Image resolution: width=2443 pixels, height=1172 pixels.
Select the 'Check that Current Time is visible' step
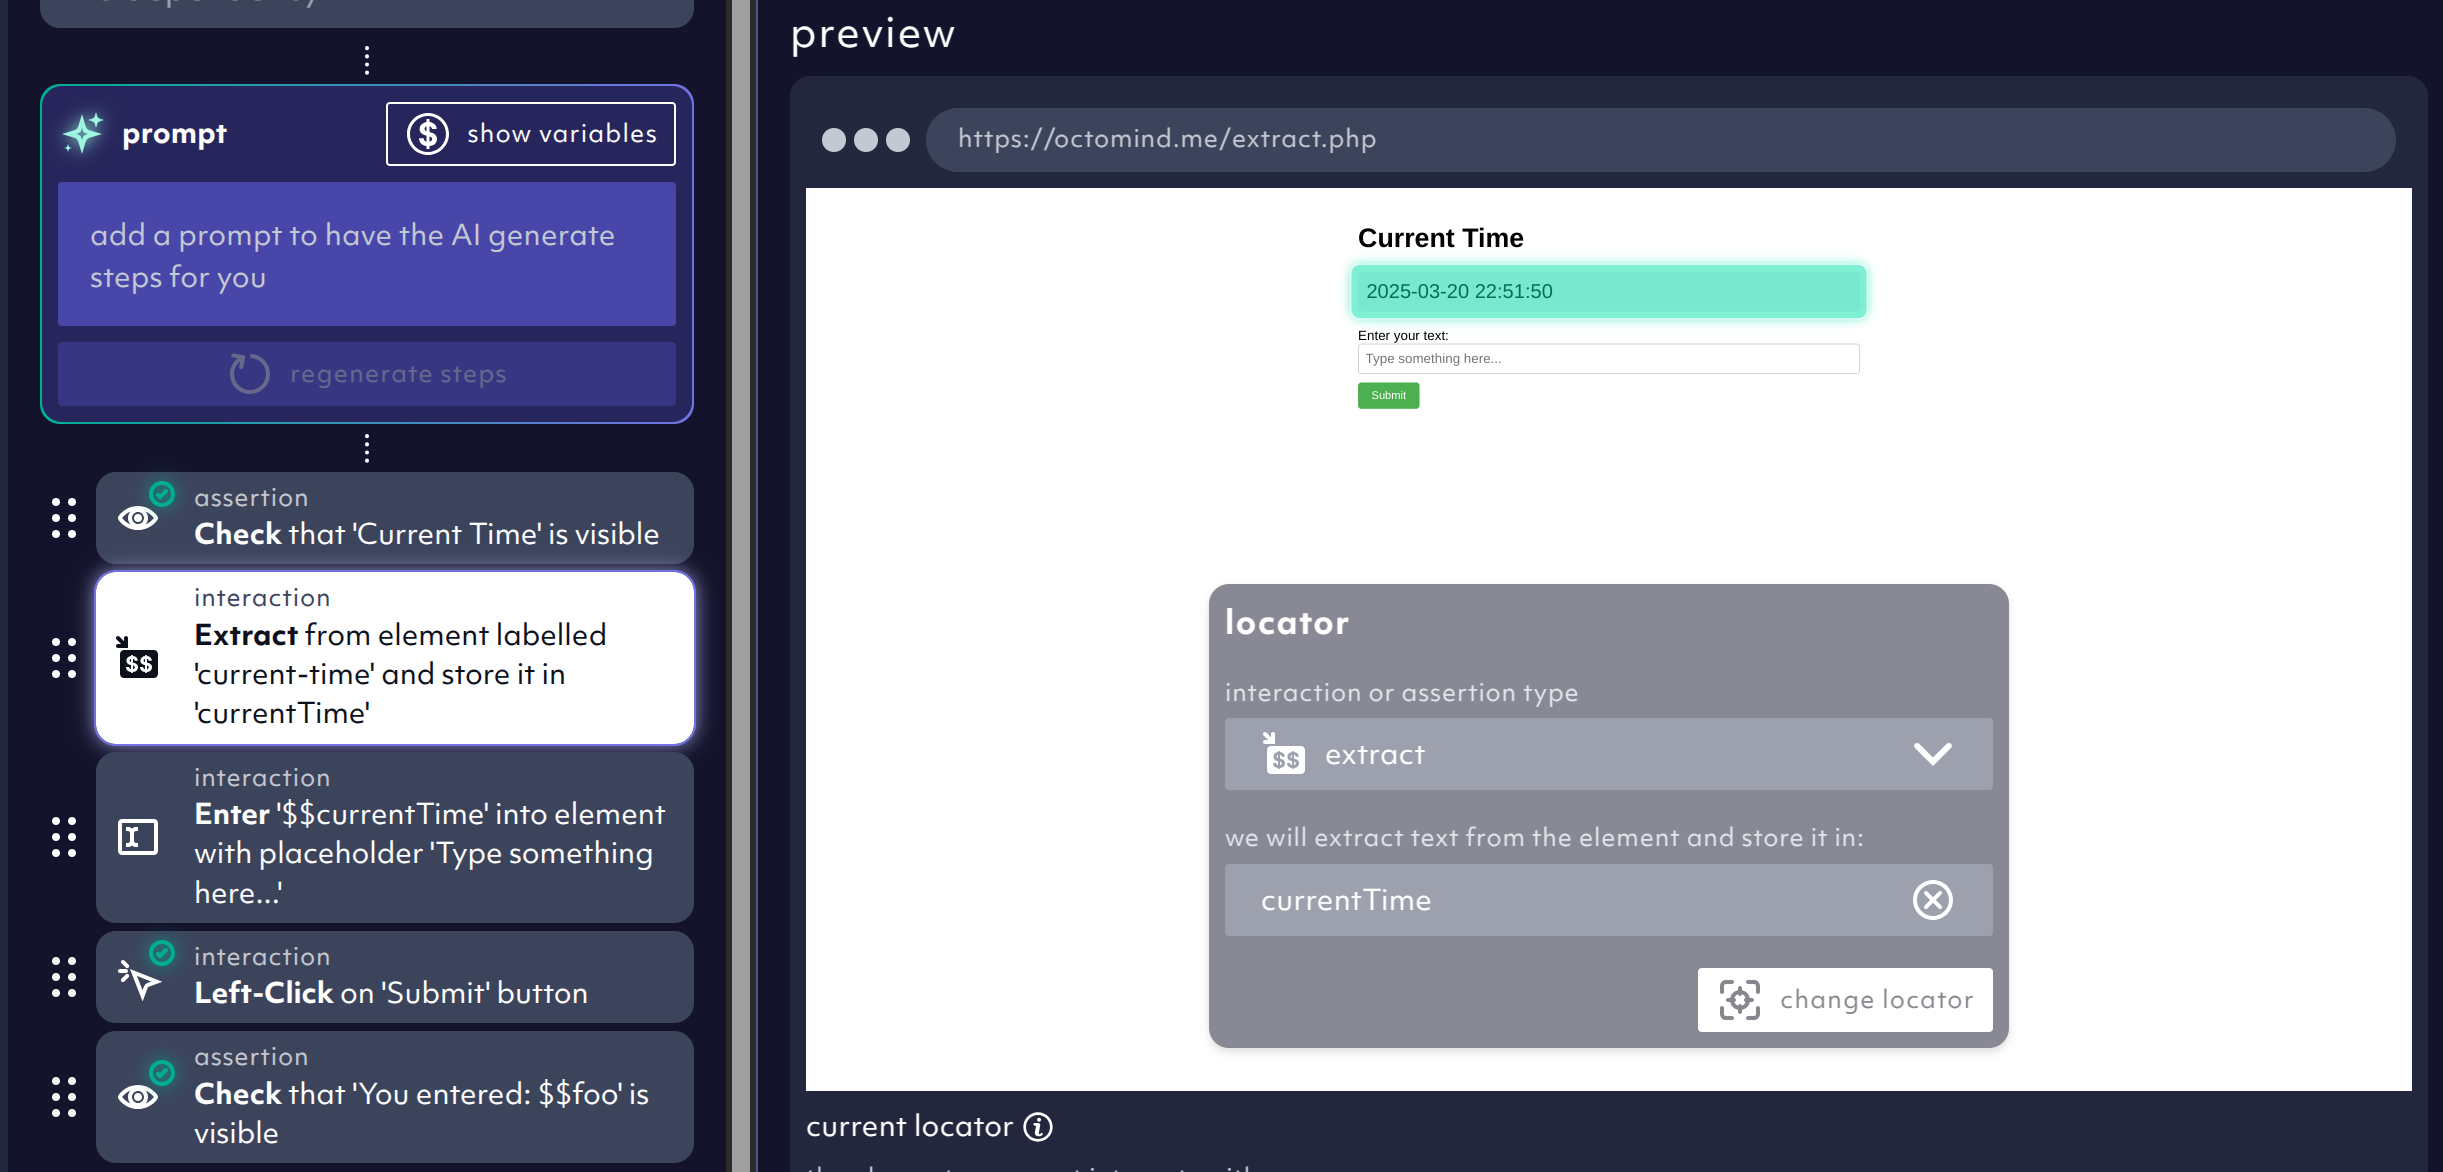point(395,518)
